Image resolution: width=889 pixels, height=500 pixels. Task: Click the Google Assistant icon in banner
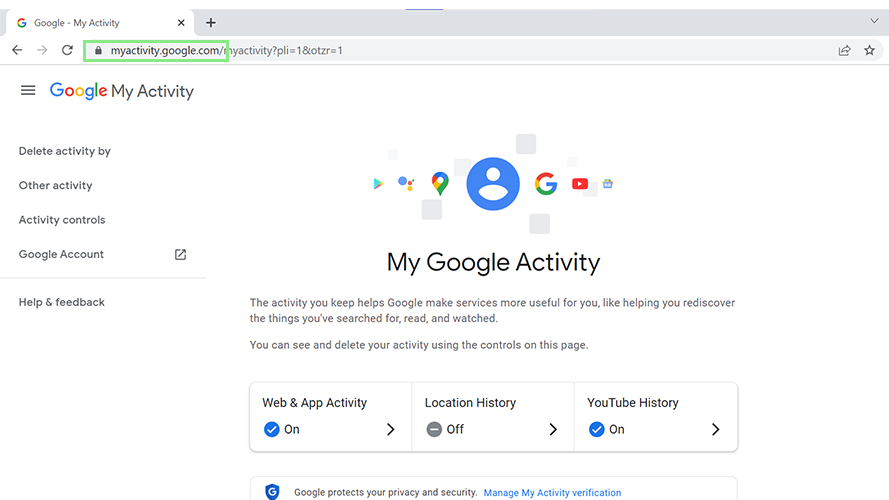coord(406,183)
